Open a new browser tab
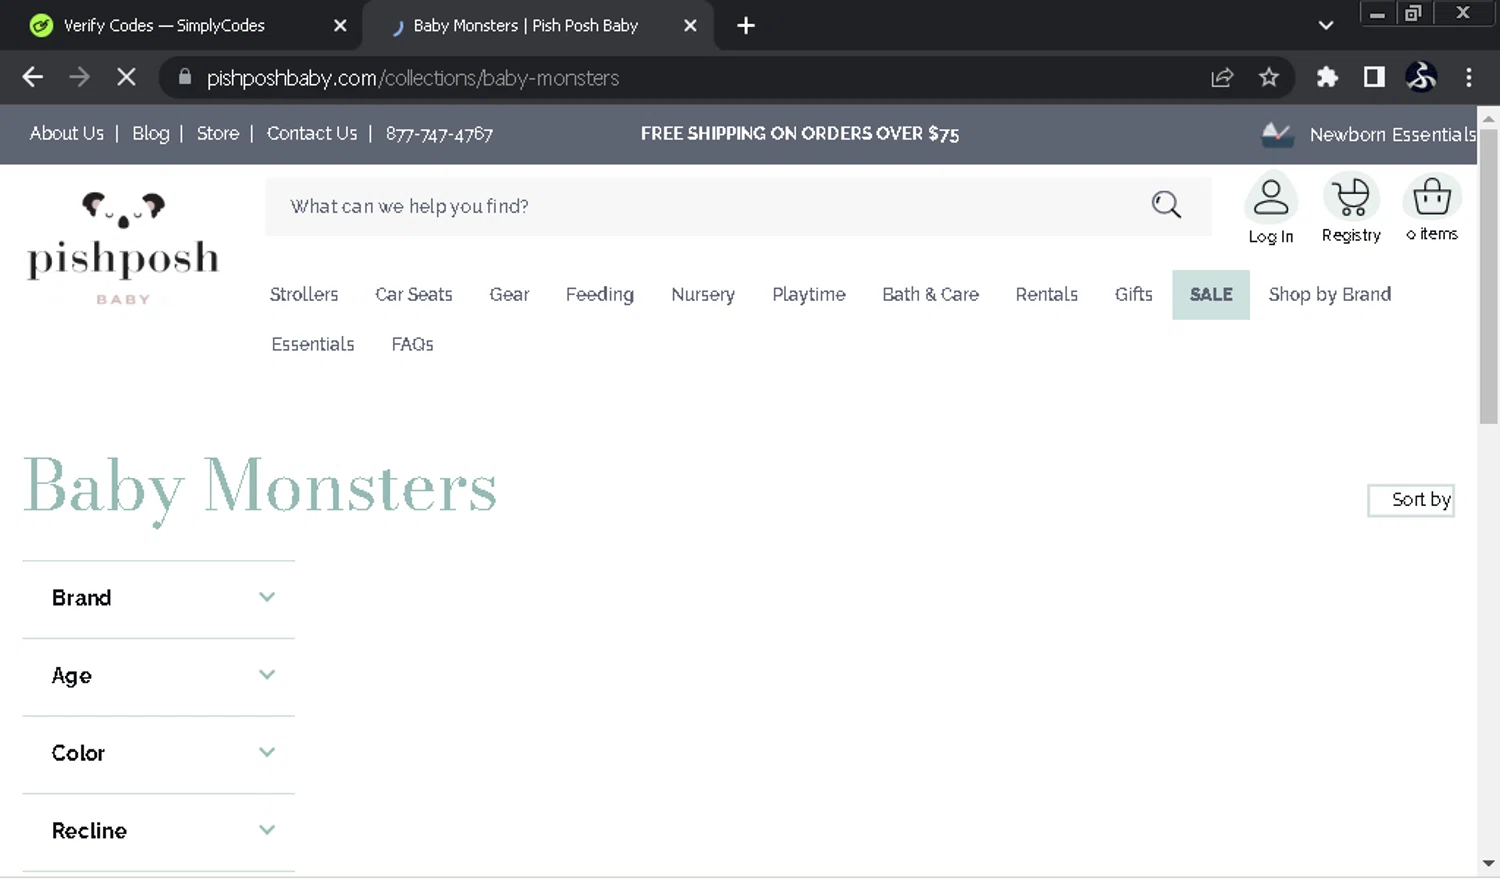Viewport: 1500px width, 879px height. click(746, 26)
